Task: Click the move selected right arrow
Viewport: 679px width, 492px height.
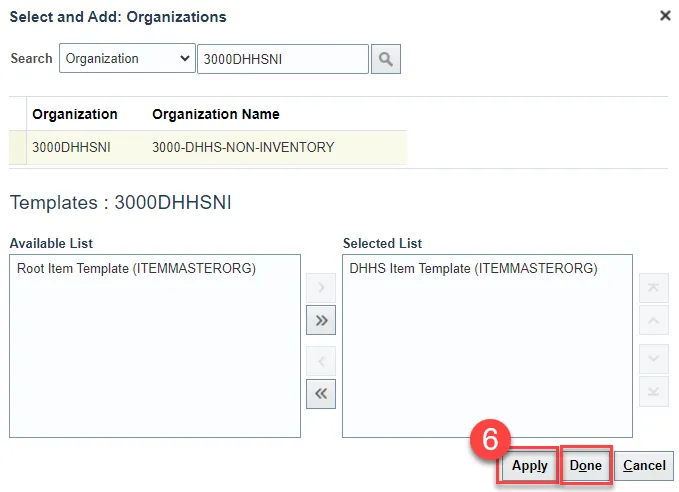Action: (320, 289)
